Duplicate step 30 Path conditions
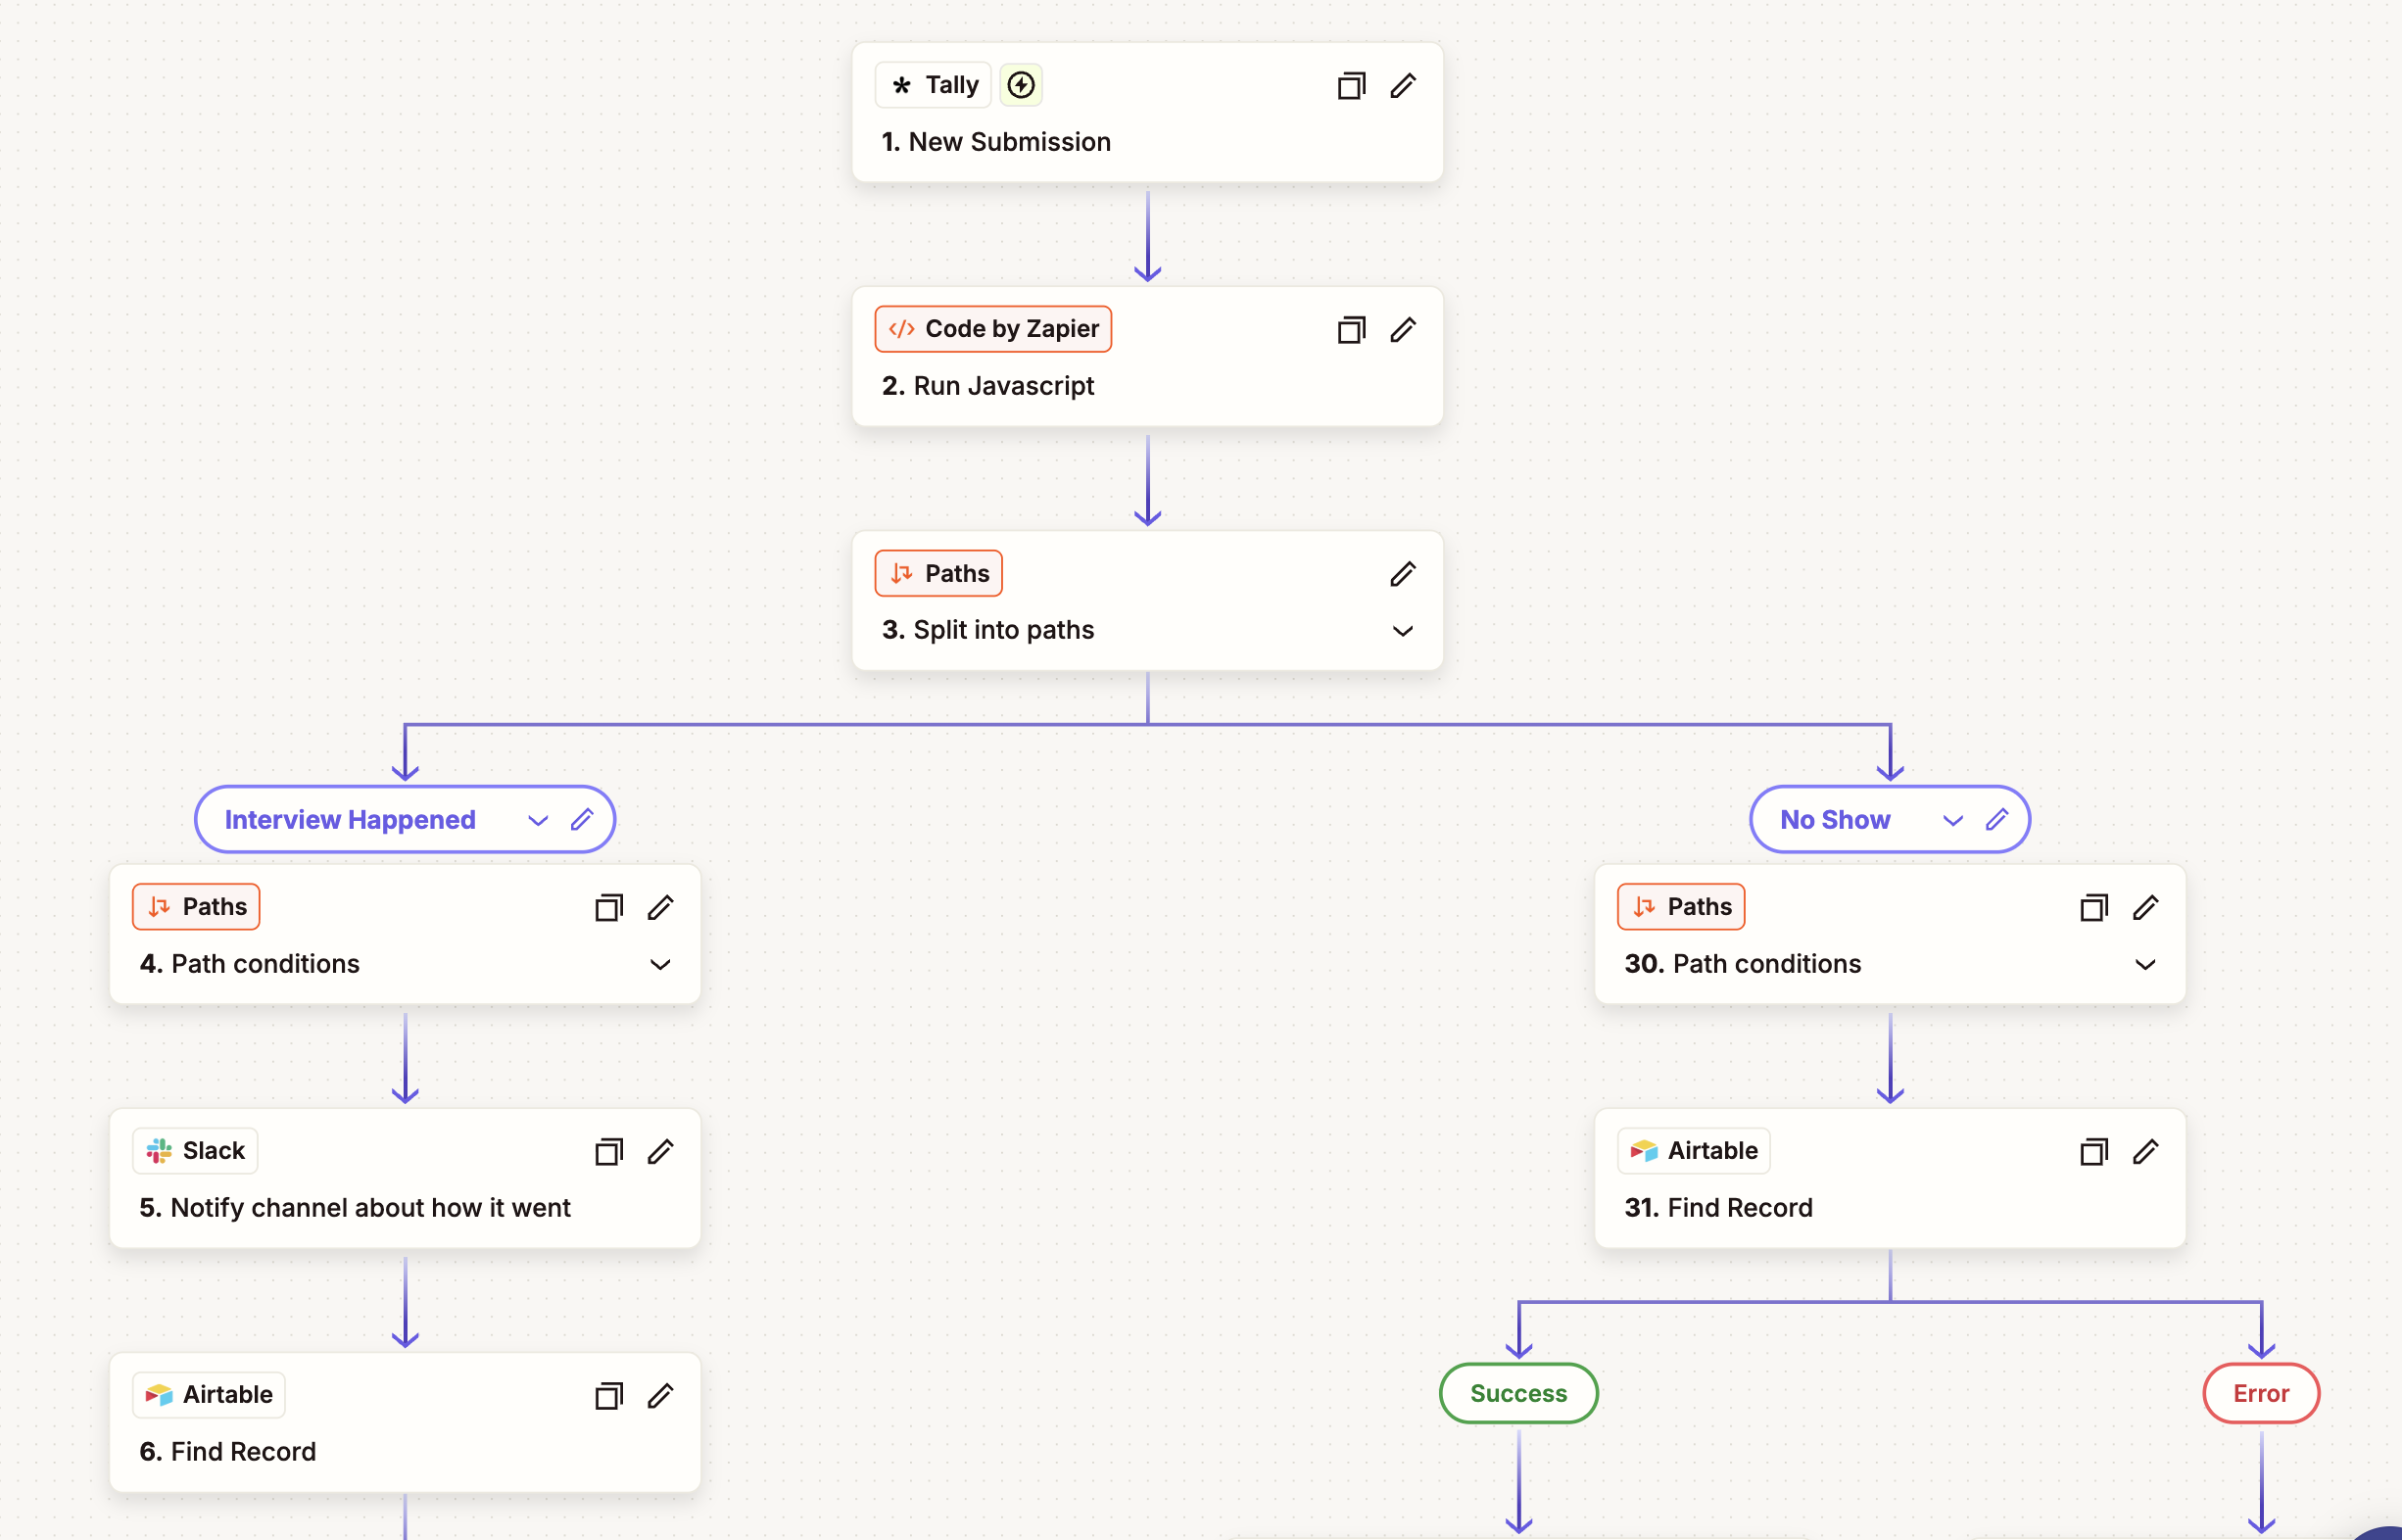The height and width of the screenshot is (1540, 2402). click(x=2094, y=908)
